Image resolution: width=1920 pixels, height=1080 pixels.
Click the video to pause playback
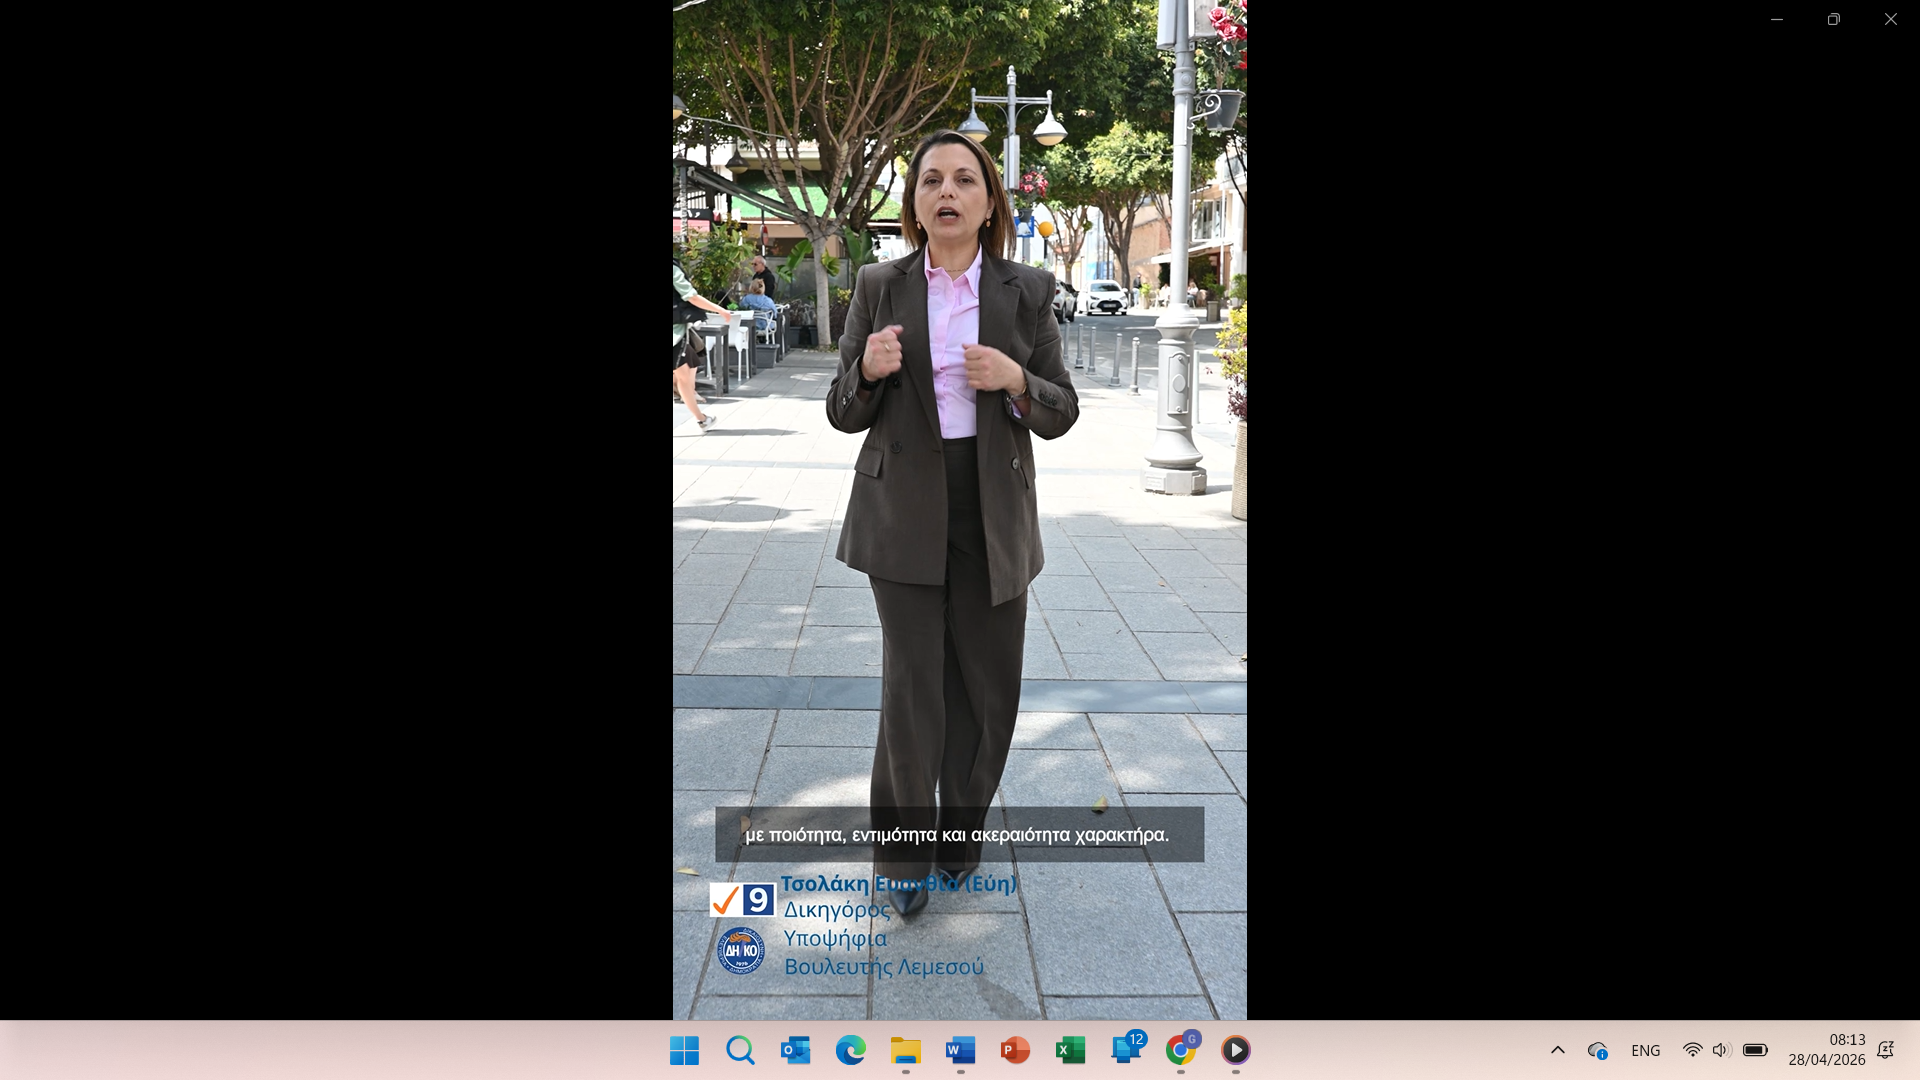click(x=960, y=500)
